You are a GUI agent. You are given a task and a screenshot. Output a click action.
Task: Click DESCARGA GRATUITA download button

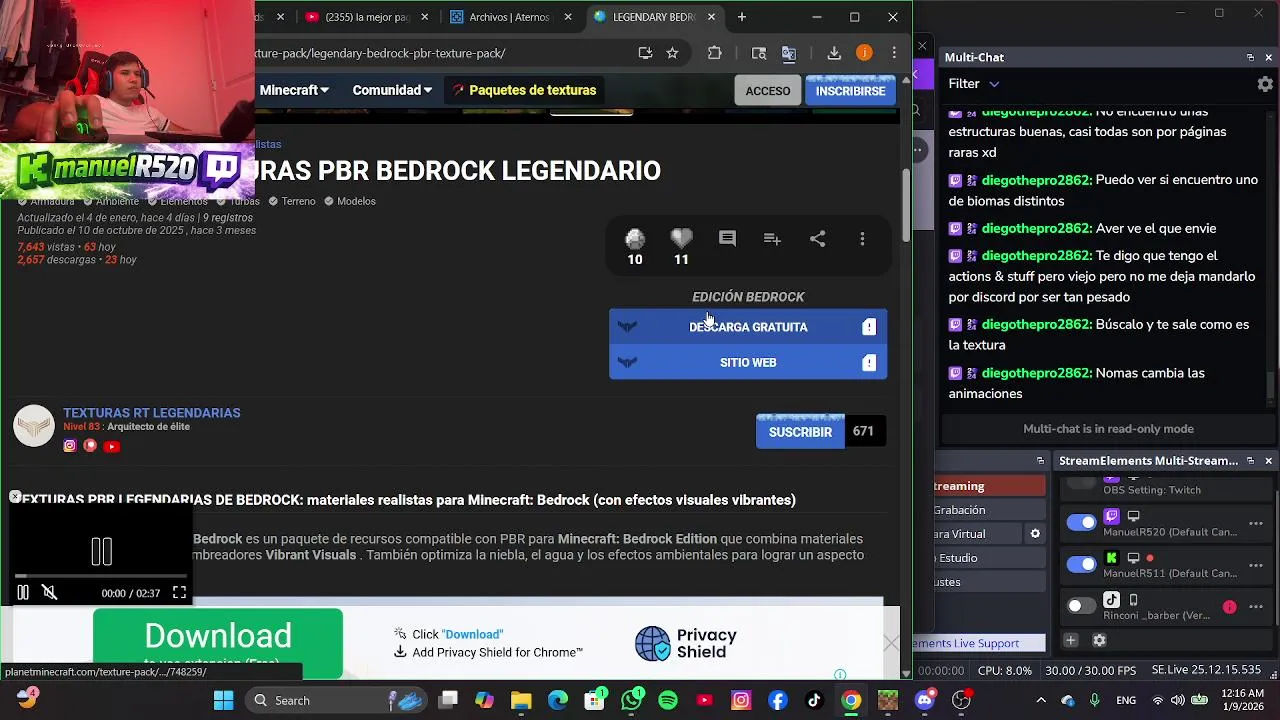(748, 327)
